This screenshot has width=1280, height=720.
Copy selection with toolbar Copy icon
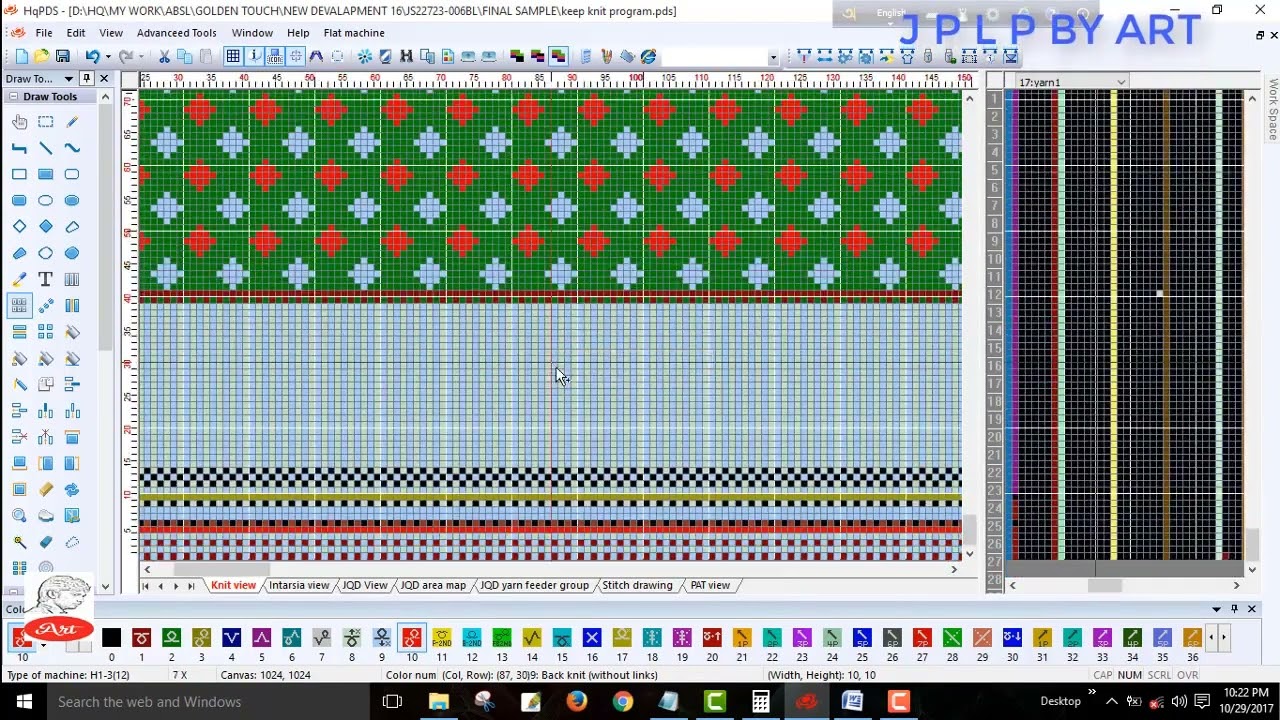click(184, 57)
